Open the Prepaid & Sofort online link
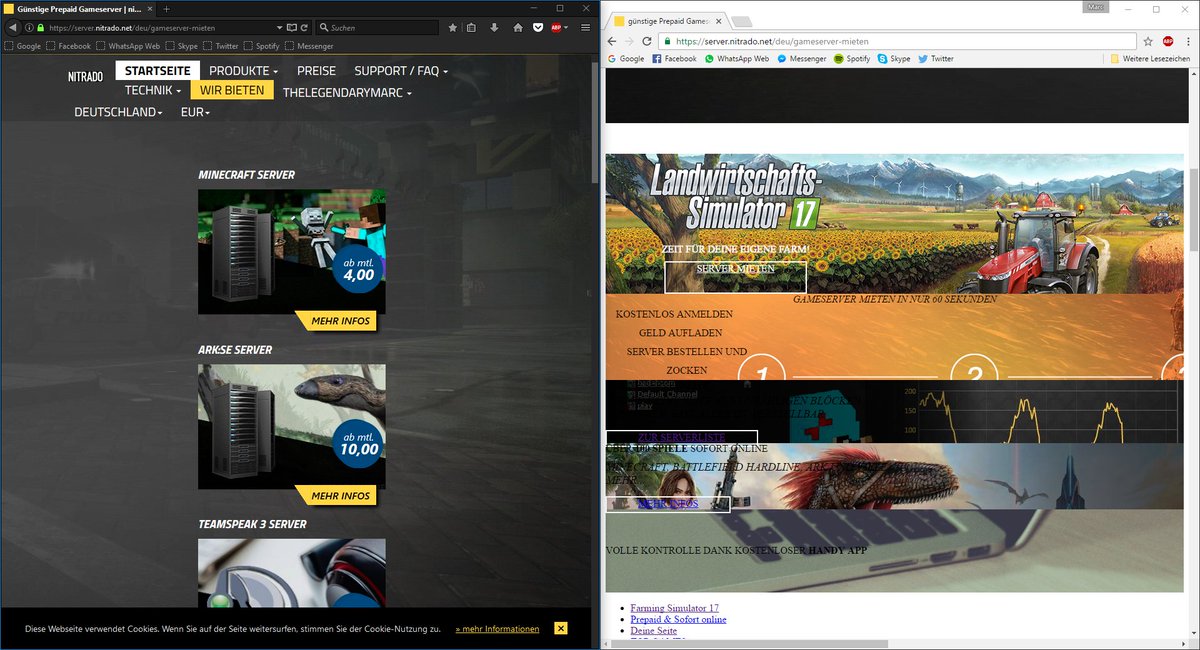 coord(678,620)
